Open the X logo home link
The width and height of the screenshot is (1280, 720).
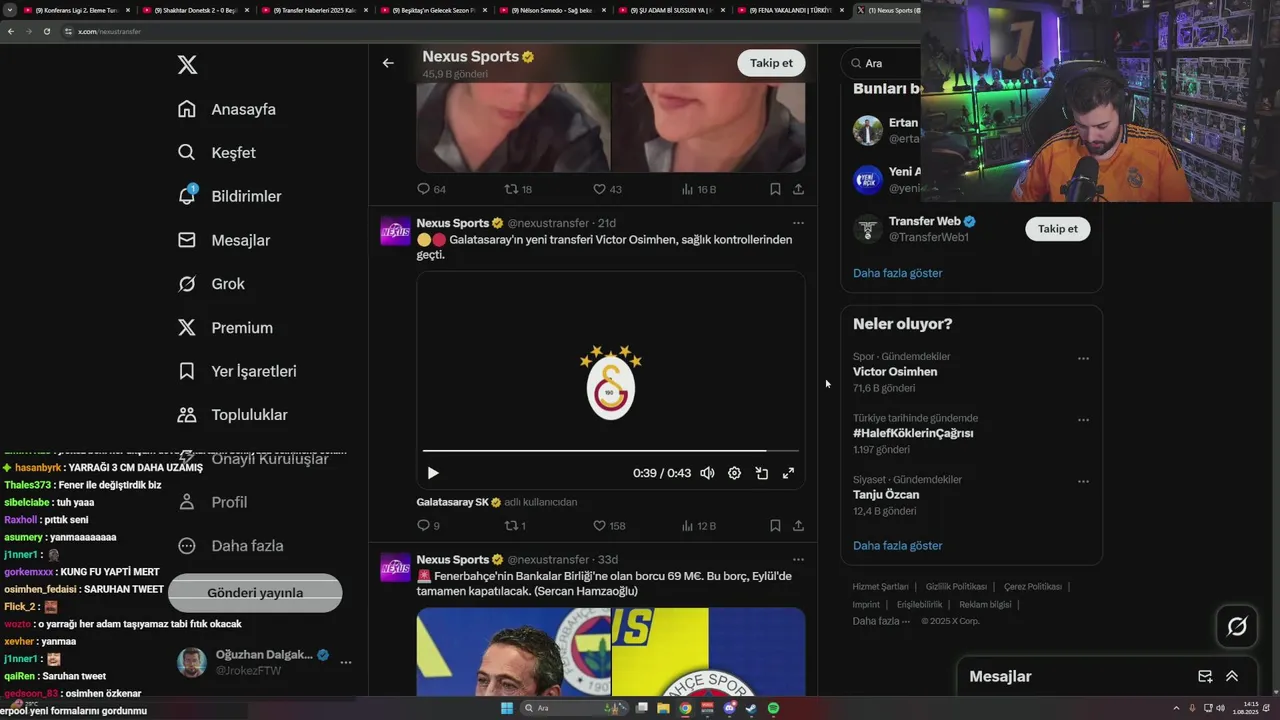[187, 65]
